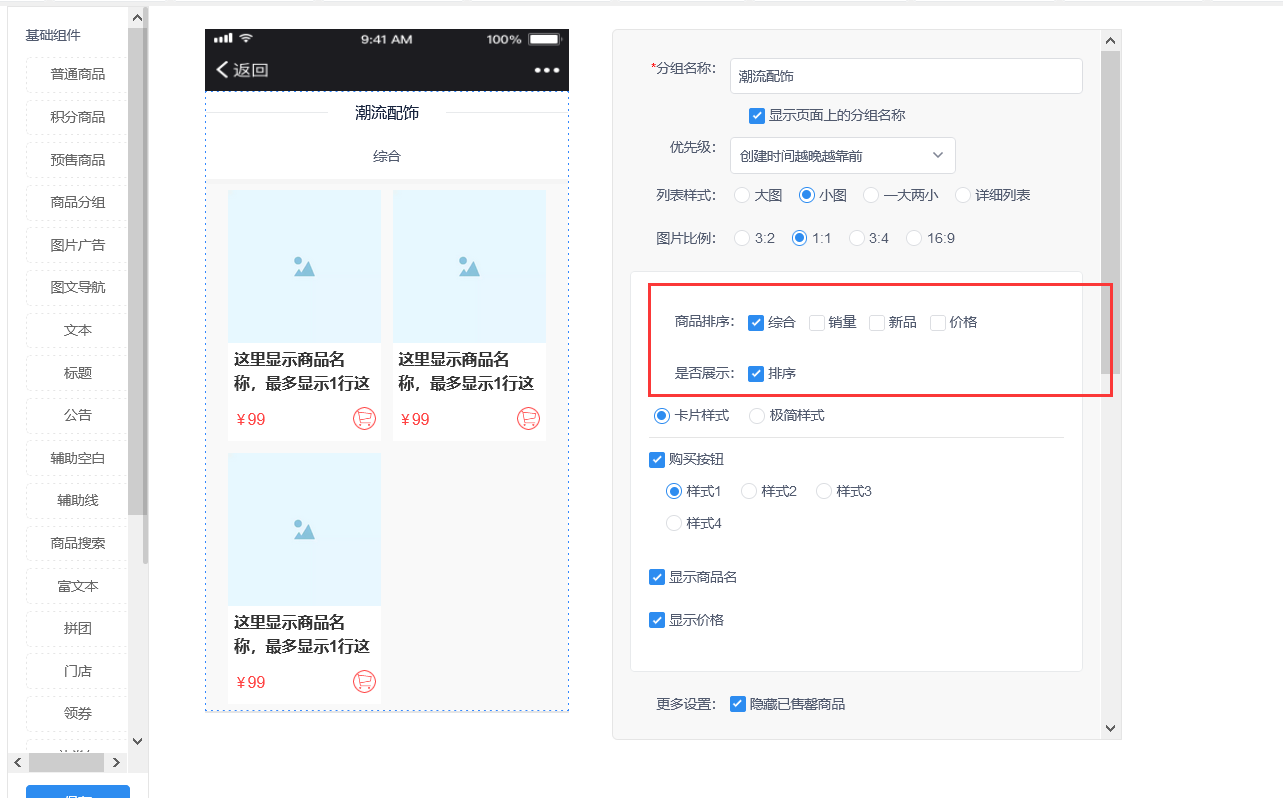Click the sidebar horizontal scroll left arrow
This screenshot has height=798, width=1283.
(17, 762)
